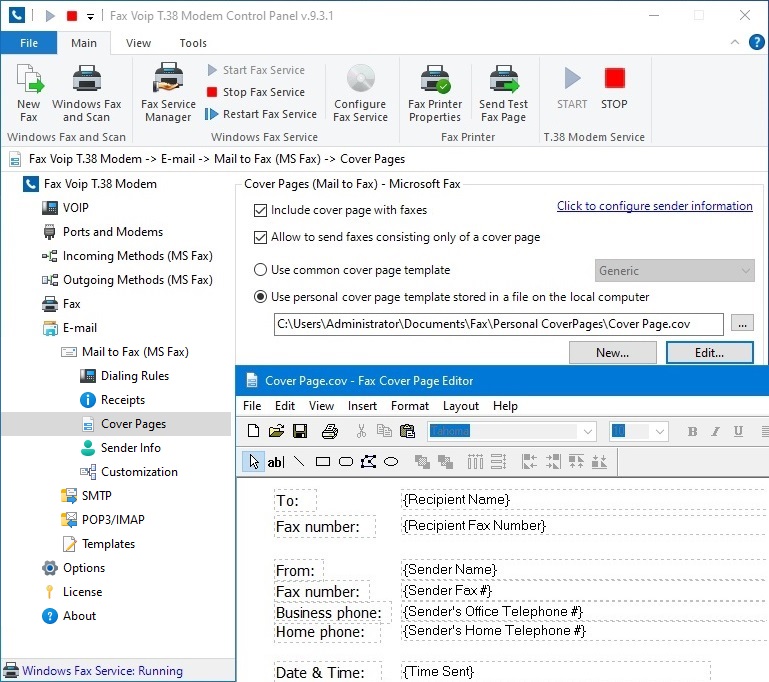Click the cover page file path field
This screenshot has height=682, width=769.
pos(498,324)
